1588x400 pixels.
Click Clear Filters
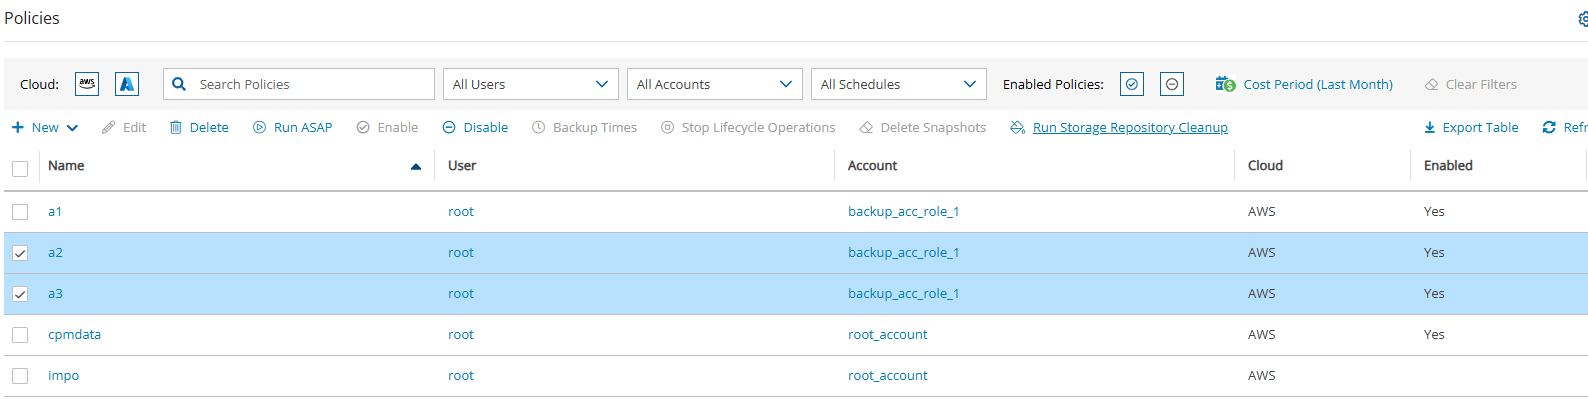[1471, 84]
